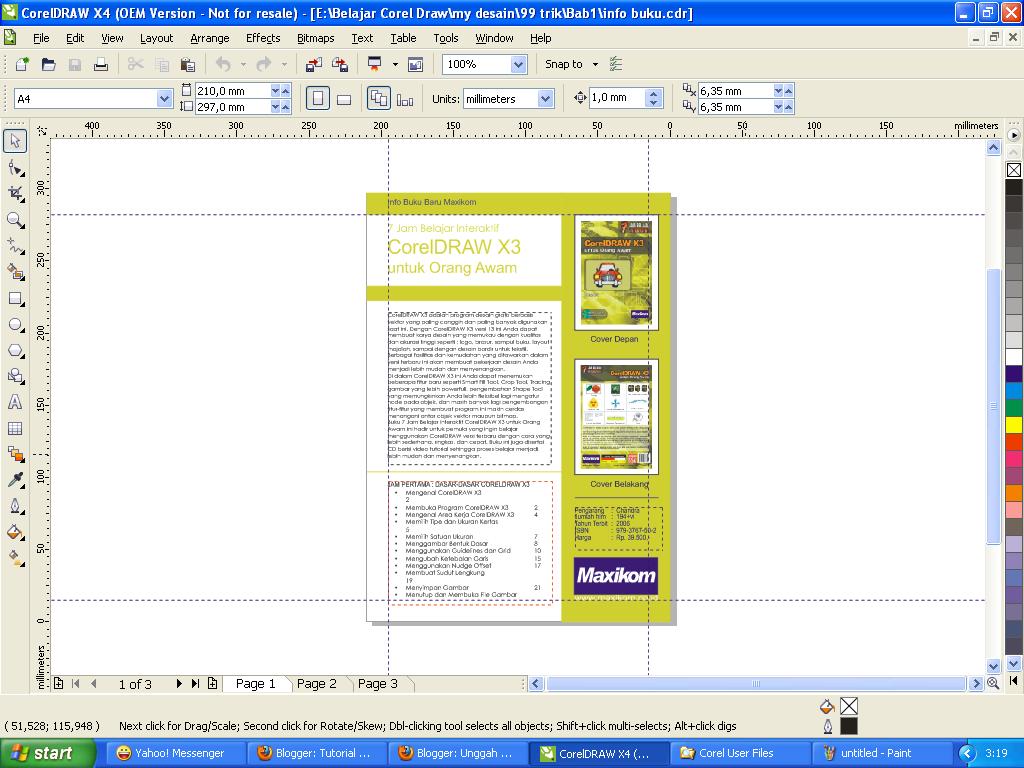Select the Freehand tool
Screen dimensions: 1024x768
pyautogui.click(x=15, y=246)
